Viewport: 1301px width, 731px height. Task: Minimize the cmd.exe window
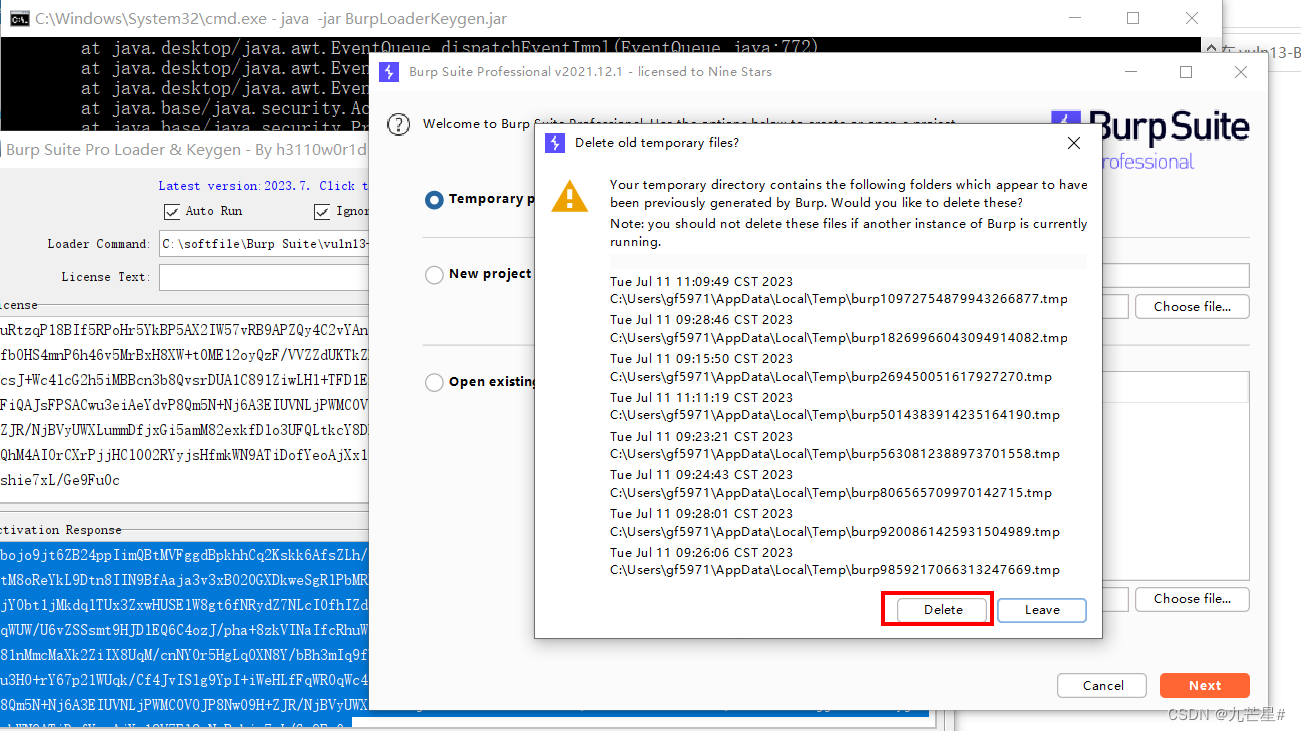tap(1075, 18)
